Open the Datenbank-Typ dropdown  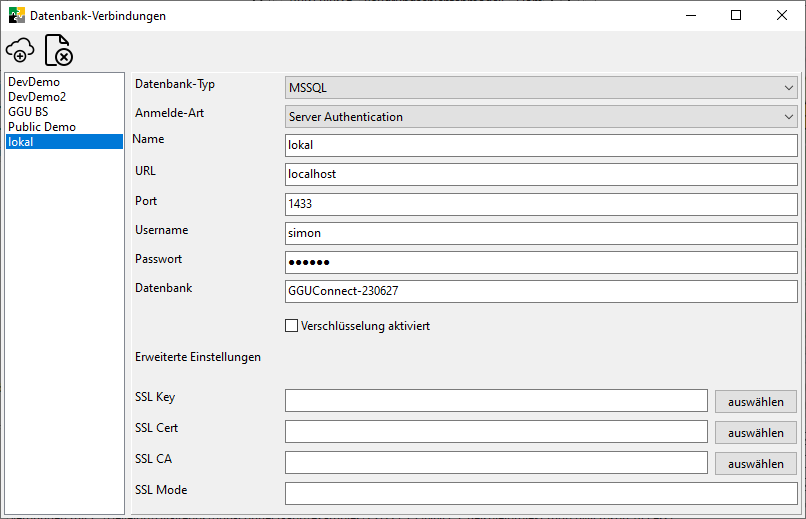[x=541, y=88]
